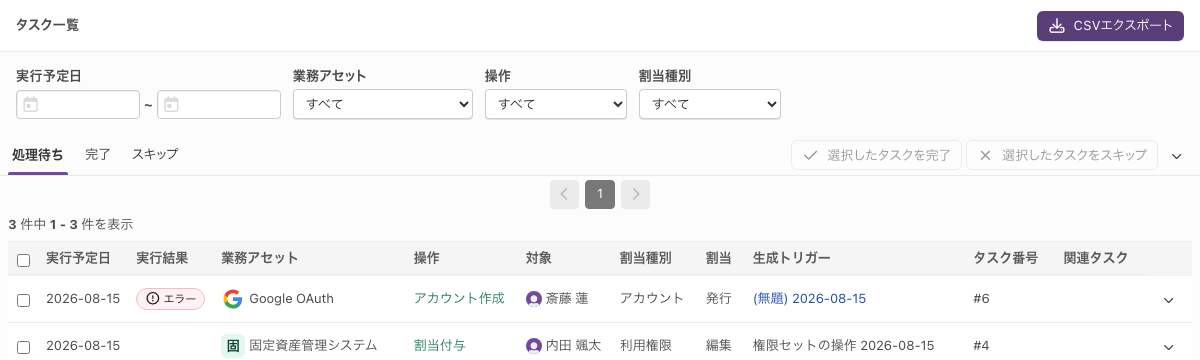Screen dimensions: 1200x360
Task: Click the 関連タスク column header
Action: (1096, 258)
